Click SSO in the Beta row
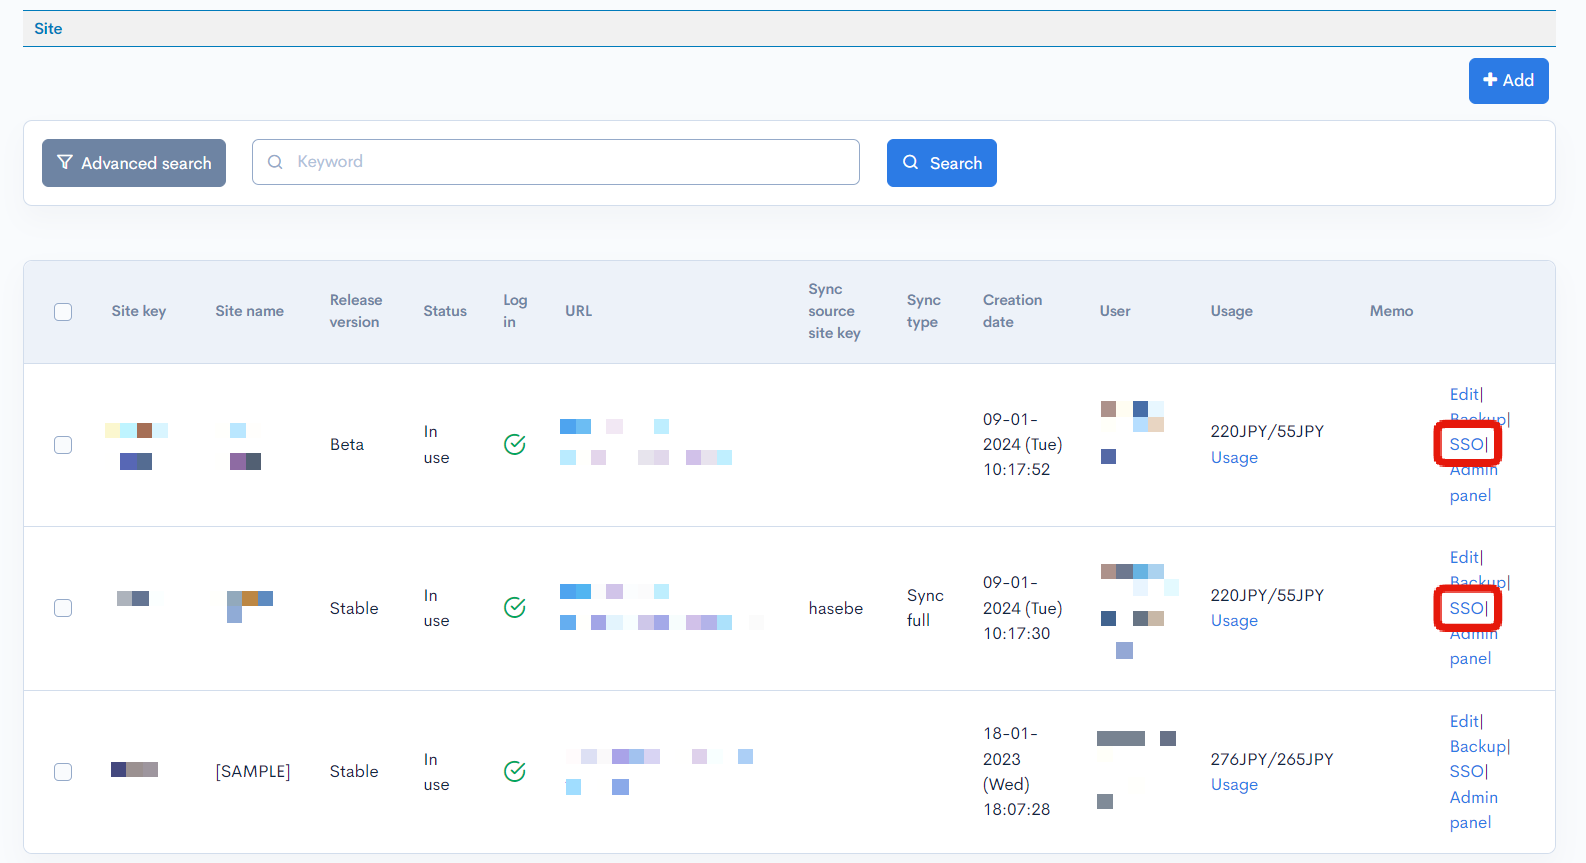The height and width of the screenshot is (863, 1586). click(1467, 444)
